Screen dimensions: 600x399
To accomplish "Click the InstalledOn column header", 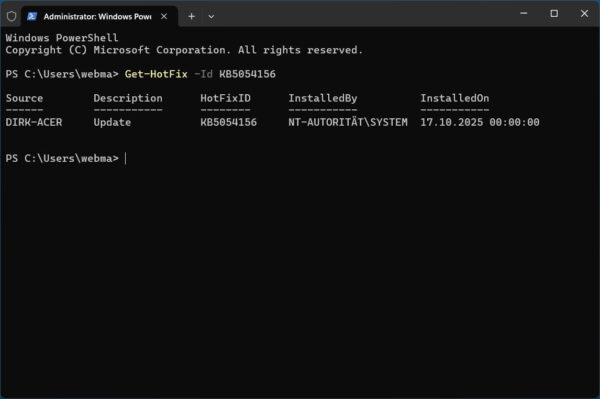I will pos(455,98).
